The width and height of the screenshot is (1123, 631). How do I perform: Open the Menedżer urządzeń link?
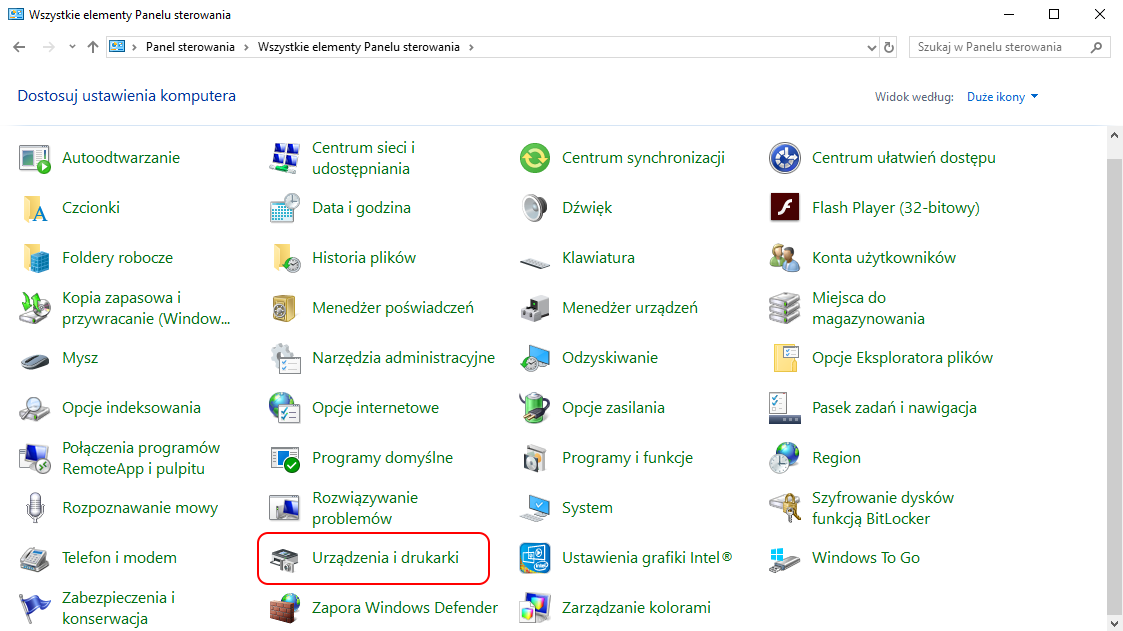[x=629, y=308]
